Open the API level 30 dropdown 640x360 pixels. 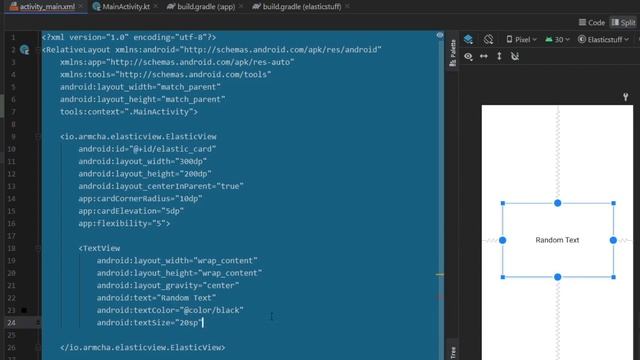click(x=557, y=40)
